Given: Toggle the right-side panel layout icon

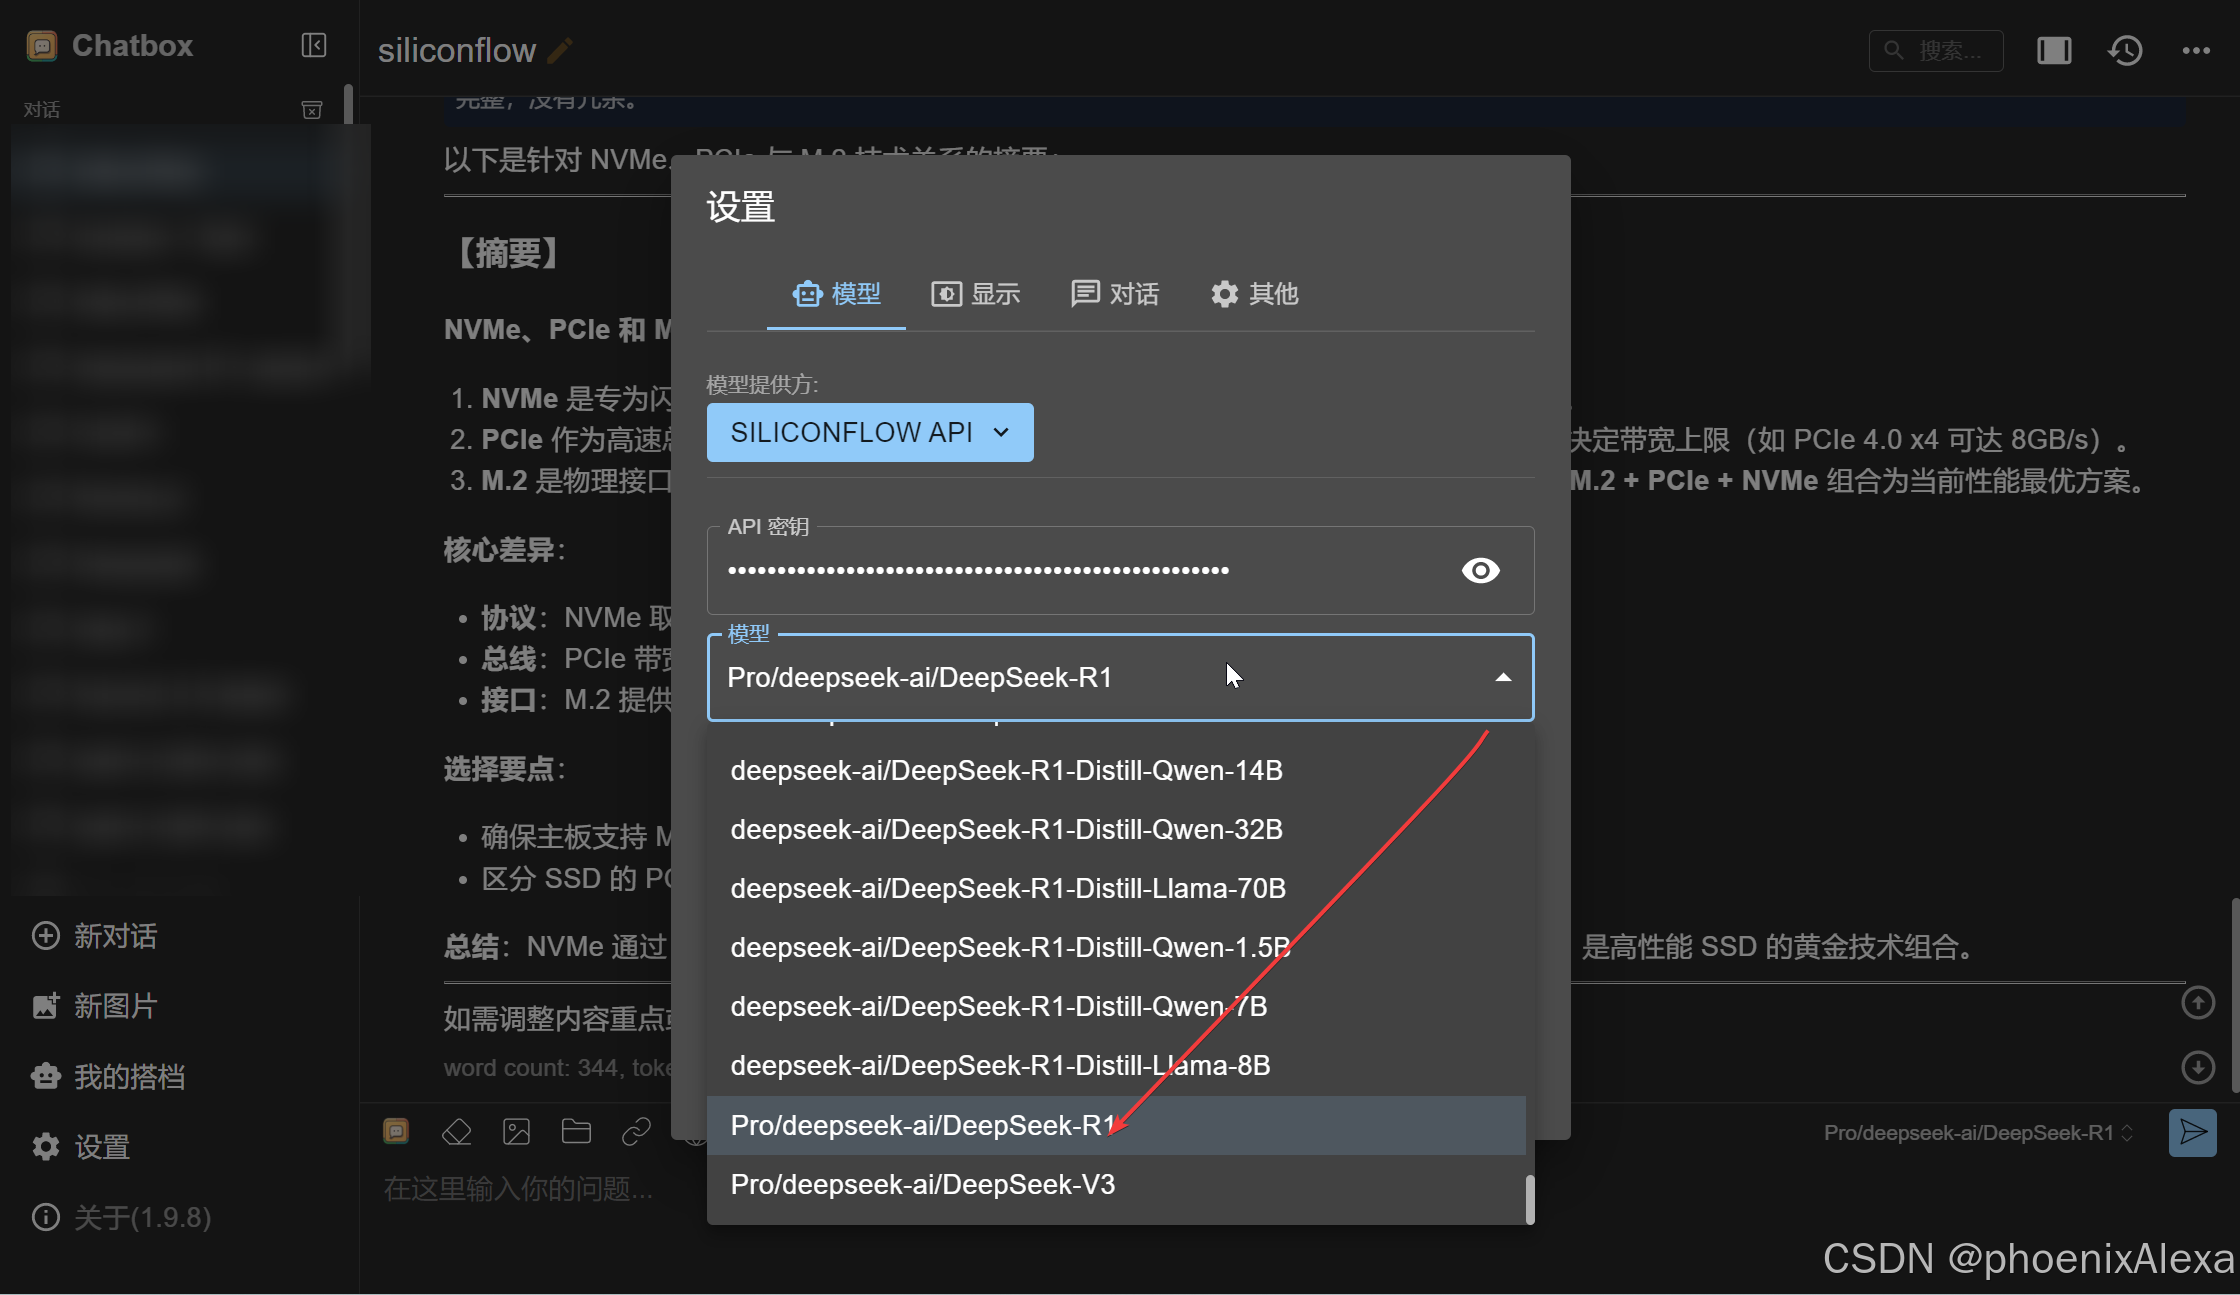Looking at the screenshot, I should pos(2054,50).
